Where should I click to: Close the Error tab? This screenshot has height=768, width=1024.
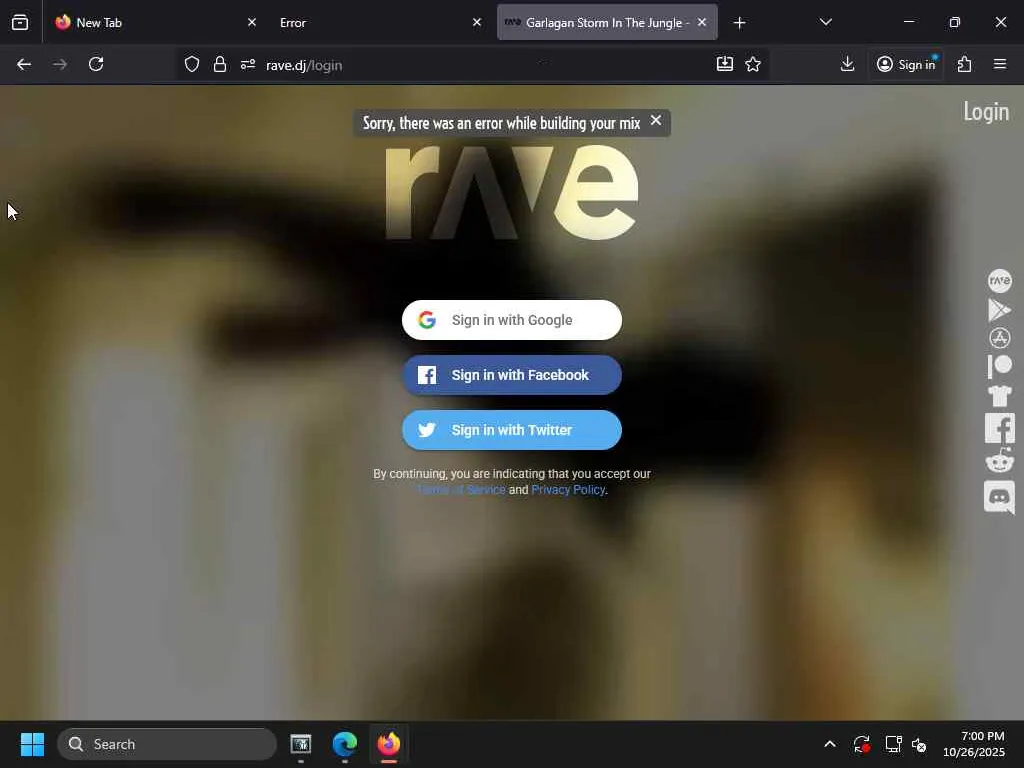pos(477,22)
